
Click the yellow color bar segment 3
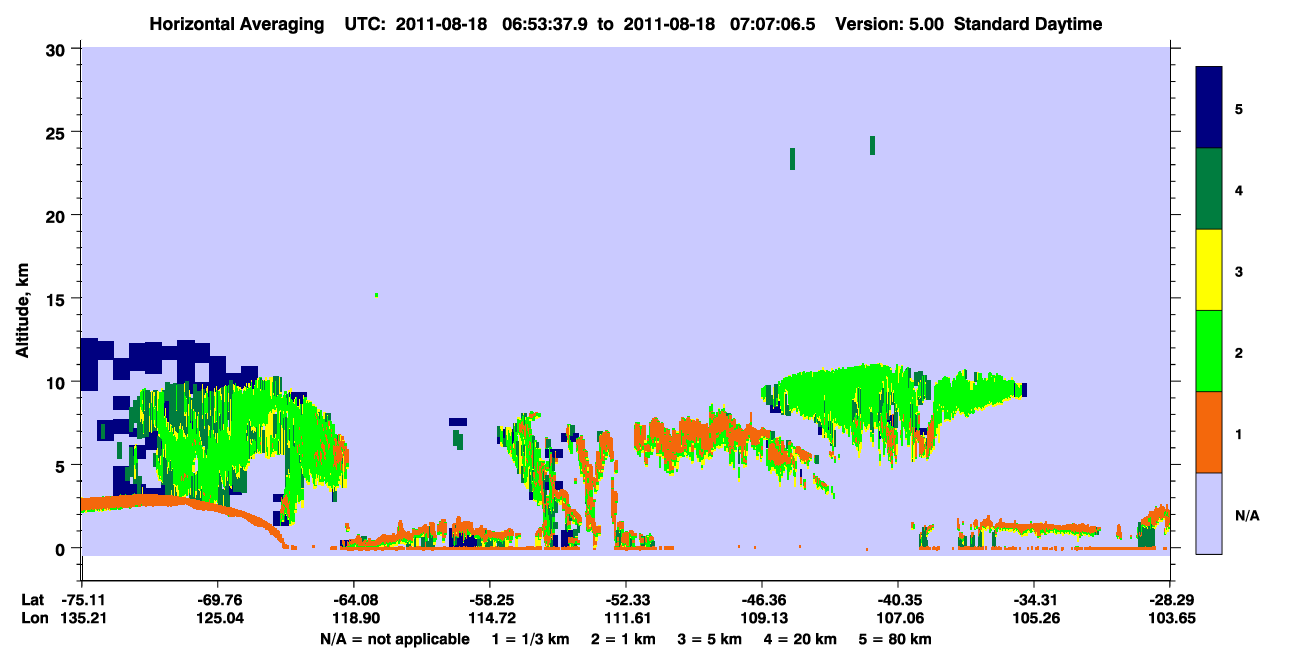click(1209, 270)
